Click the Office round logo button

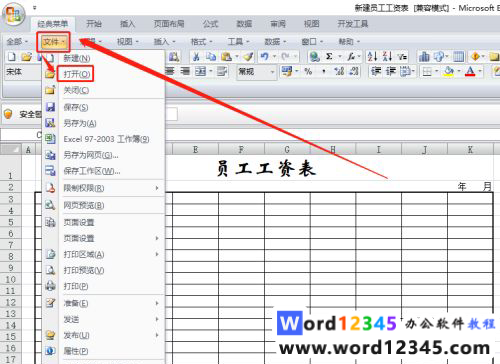(14, 15)
